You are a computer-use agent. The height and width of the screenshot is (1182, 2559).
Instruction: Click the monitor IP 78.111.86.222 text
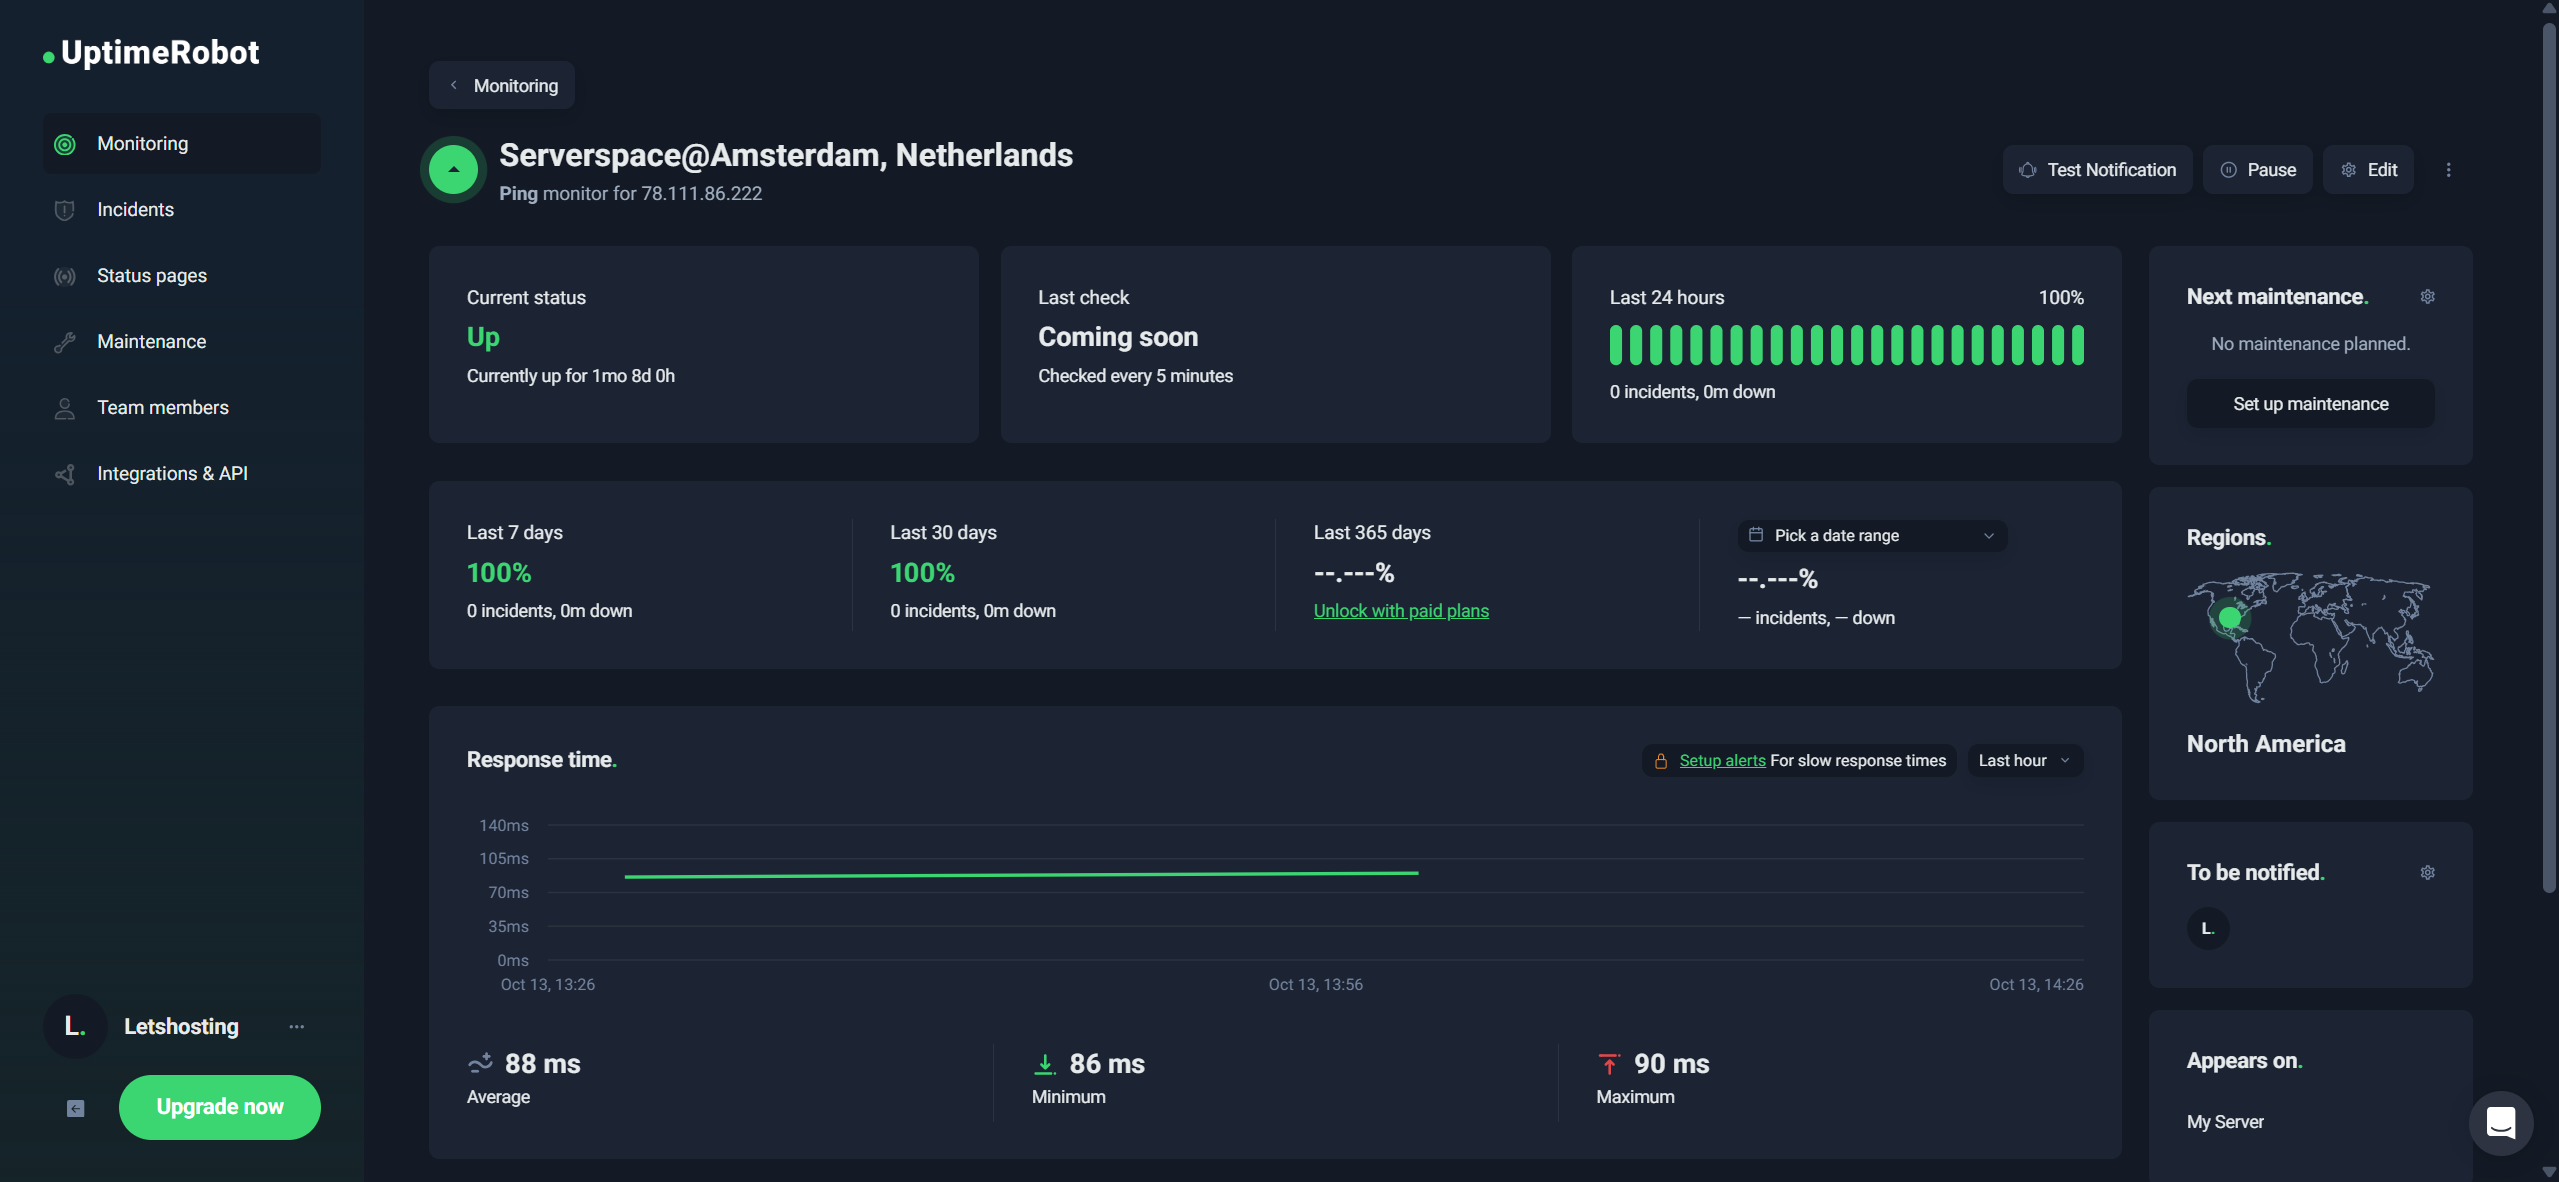[x=701, y=194]
